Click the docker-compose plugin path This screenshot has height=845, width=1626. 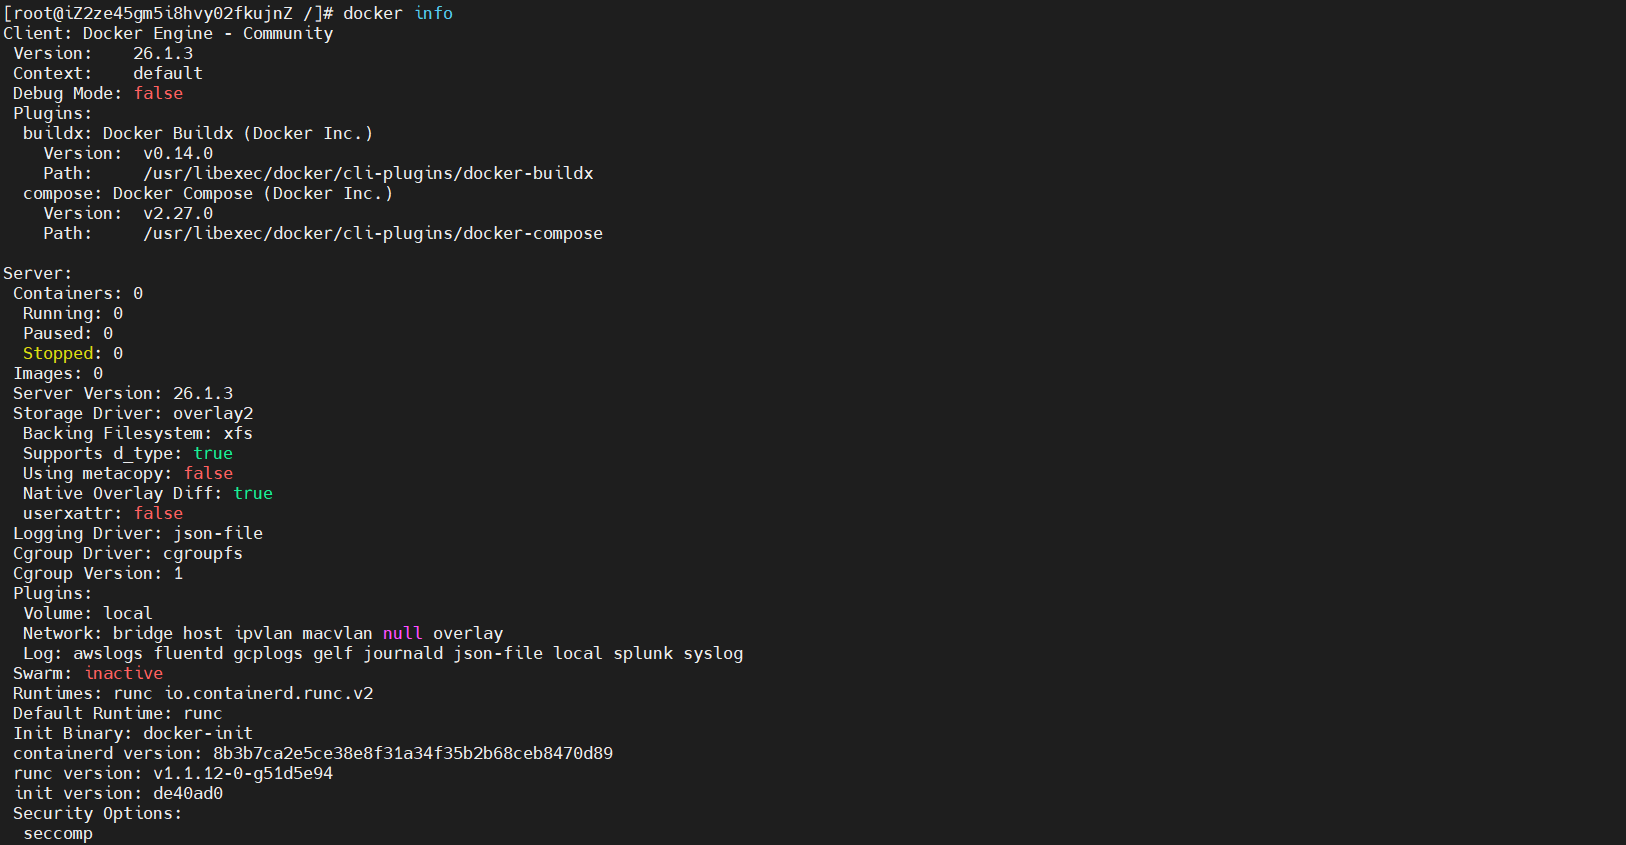tap(372, 233)
